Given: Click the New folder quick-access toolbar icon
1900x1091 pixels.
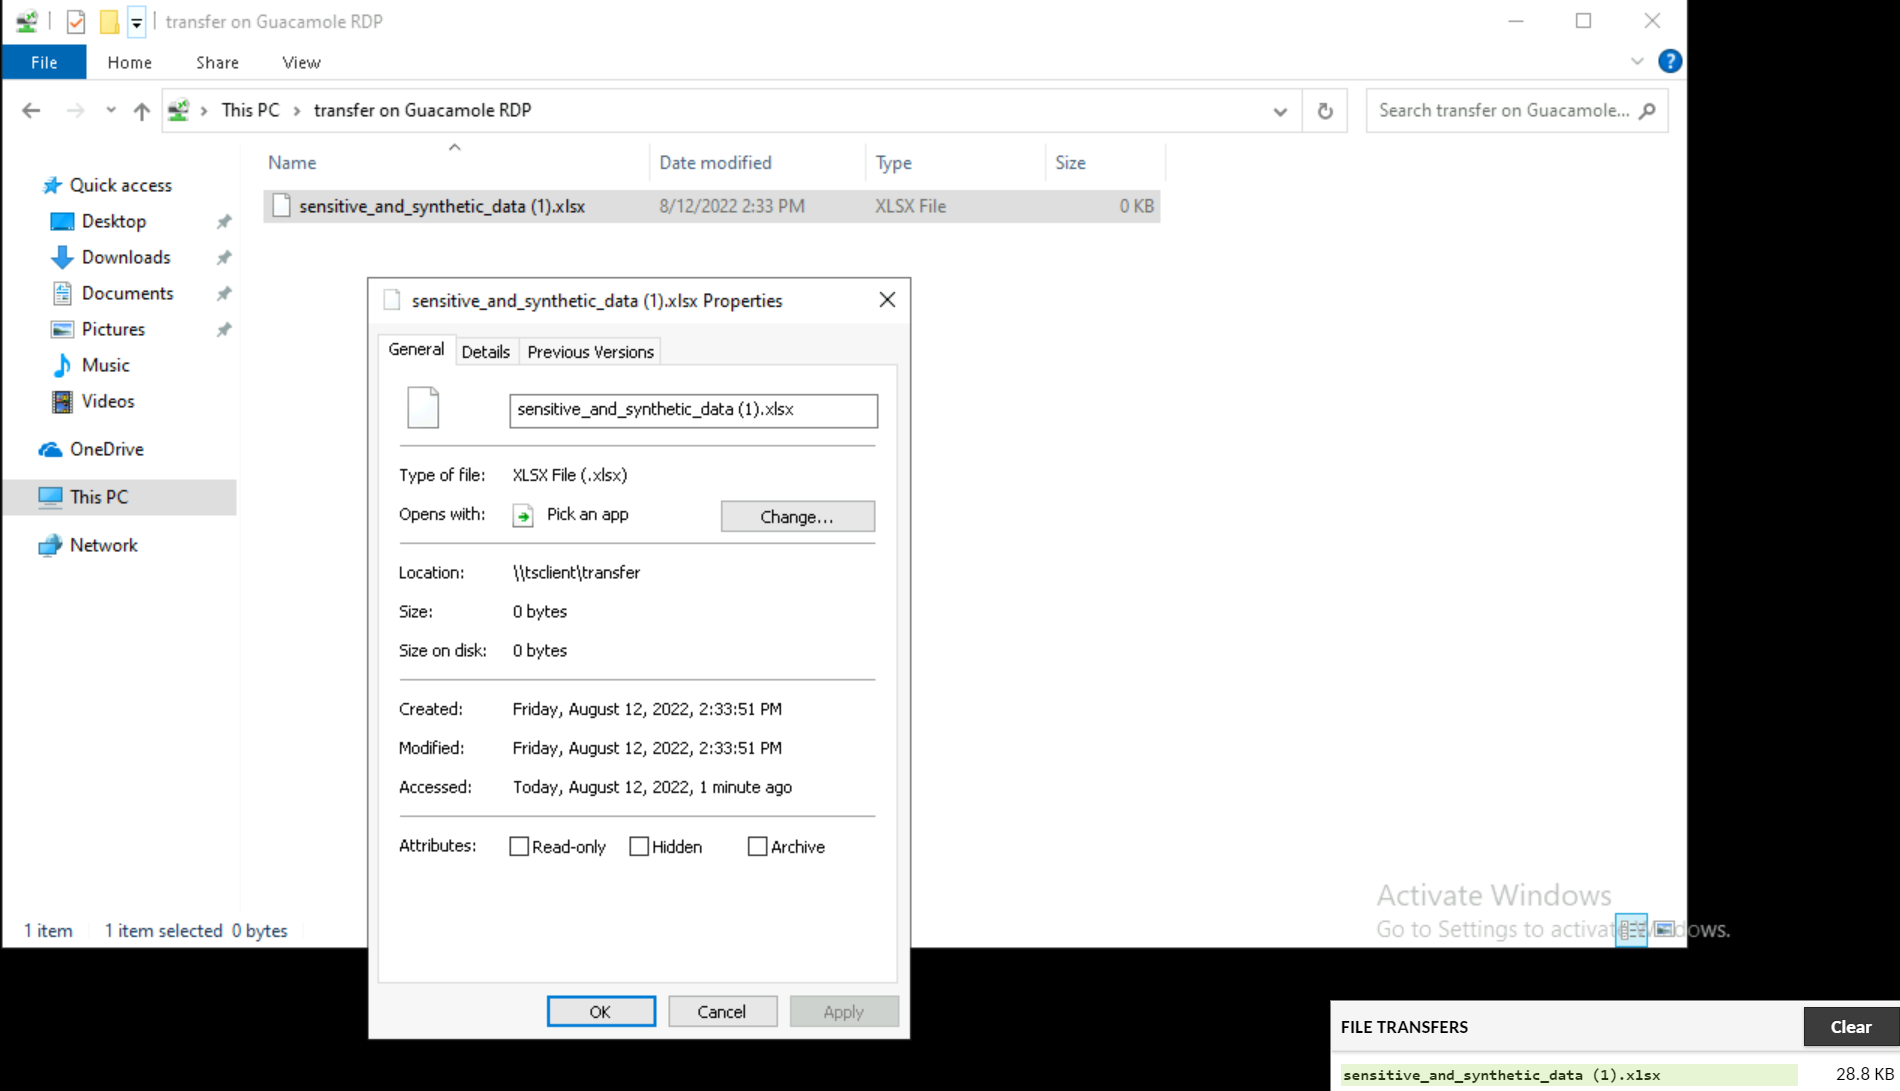Looking at the screenshot, I should pos(109,21).
